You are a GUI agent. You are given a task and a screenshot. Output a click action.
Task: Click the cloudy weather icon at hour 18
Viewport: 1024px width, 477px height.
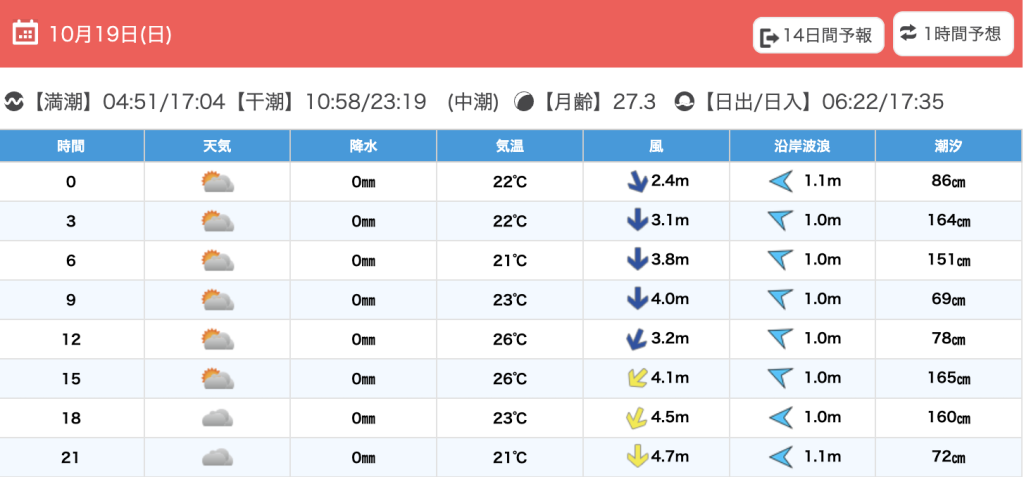pyautogui.click(x=217, y=418)
